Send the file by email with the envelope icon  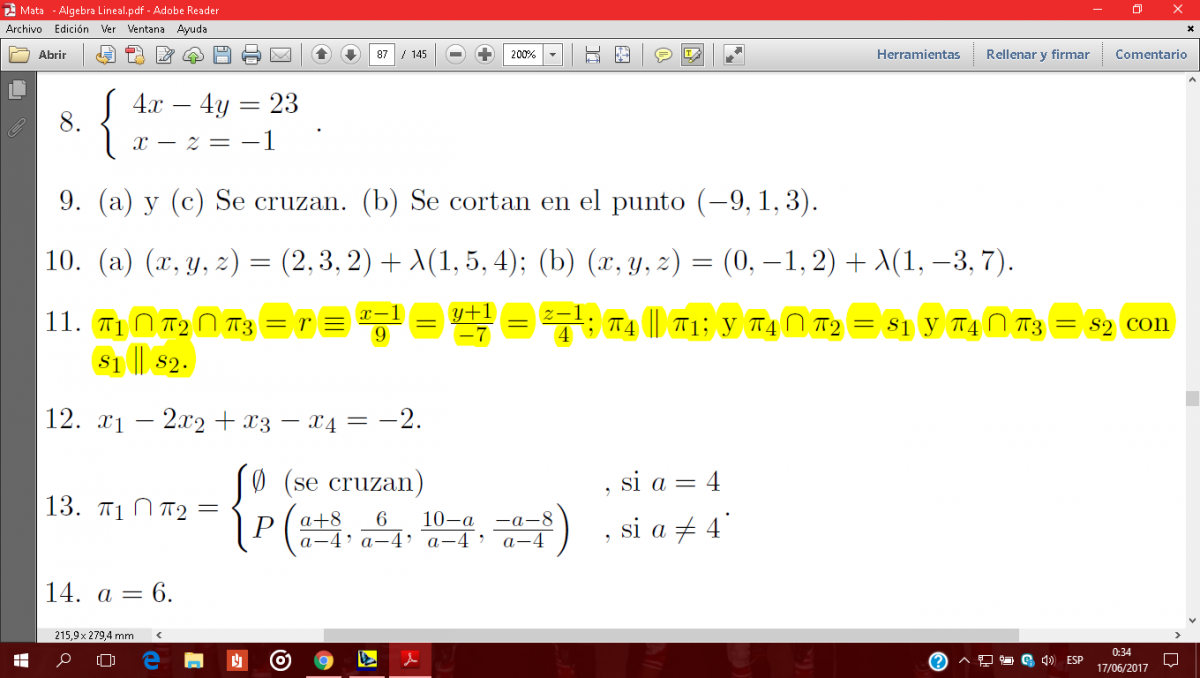pos(281,55)
